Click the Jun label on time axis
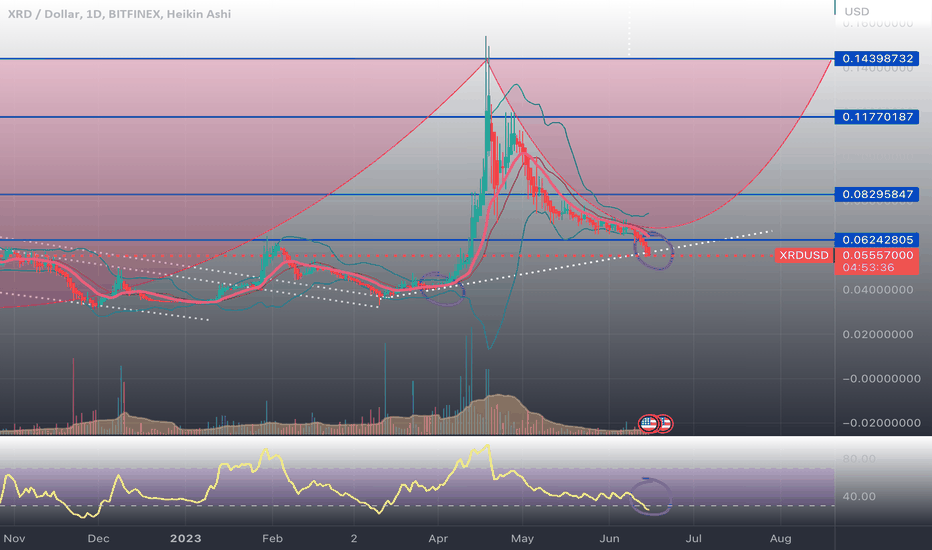932x550 pixels. pos(609,539)
